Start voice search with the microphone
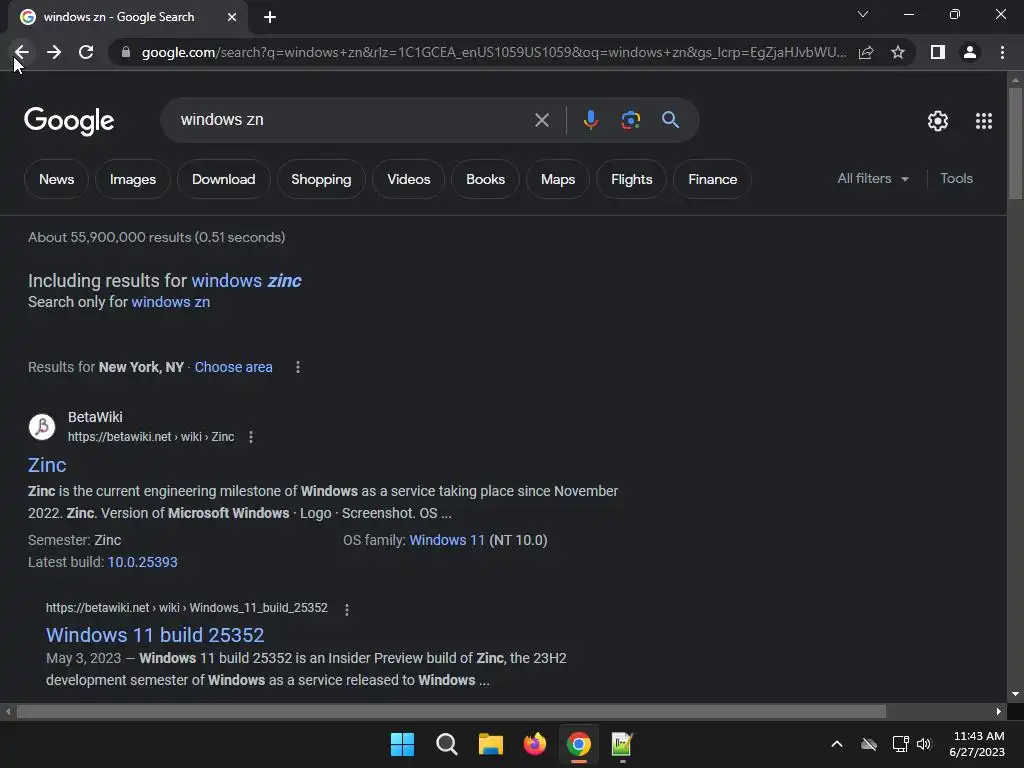1024x768 pixels. coord(590,120)
